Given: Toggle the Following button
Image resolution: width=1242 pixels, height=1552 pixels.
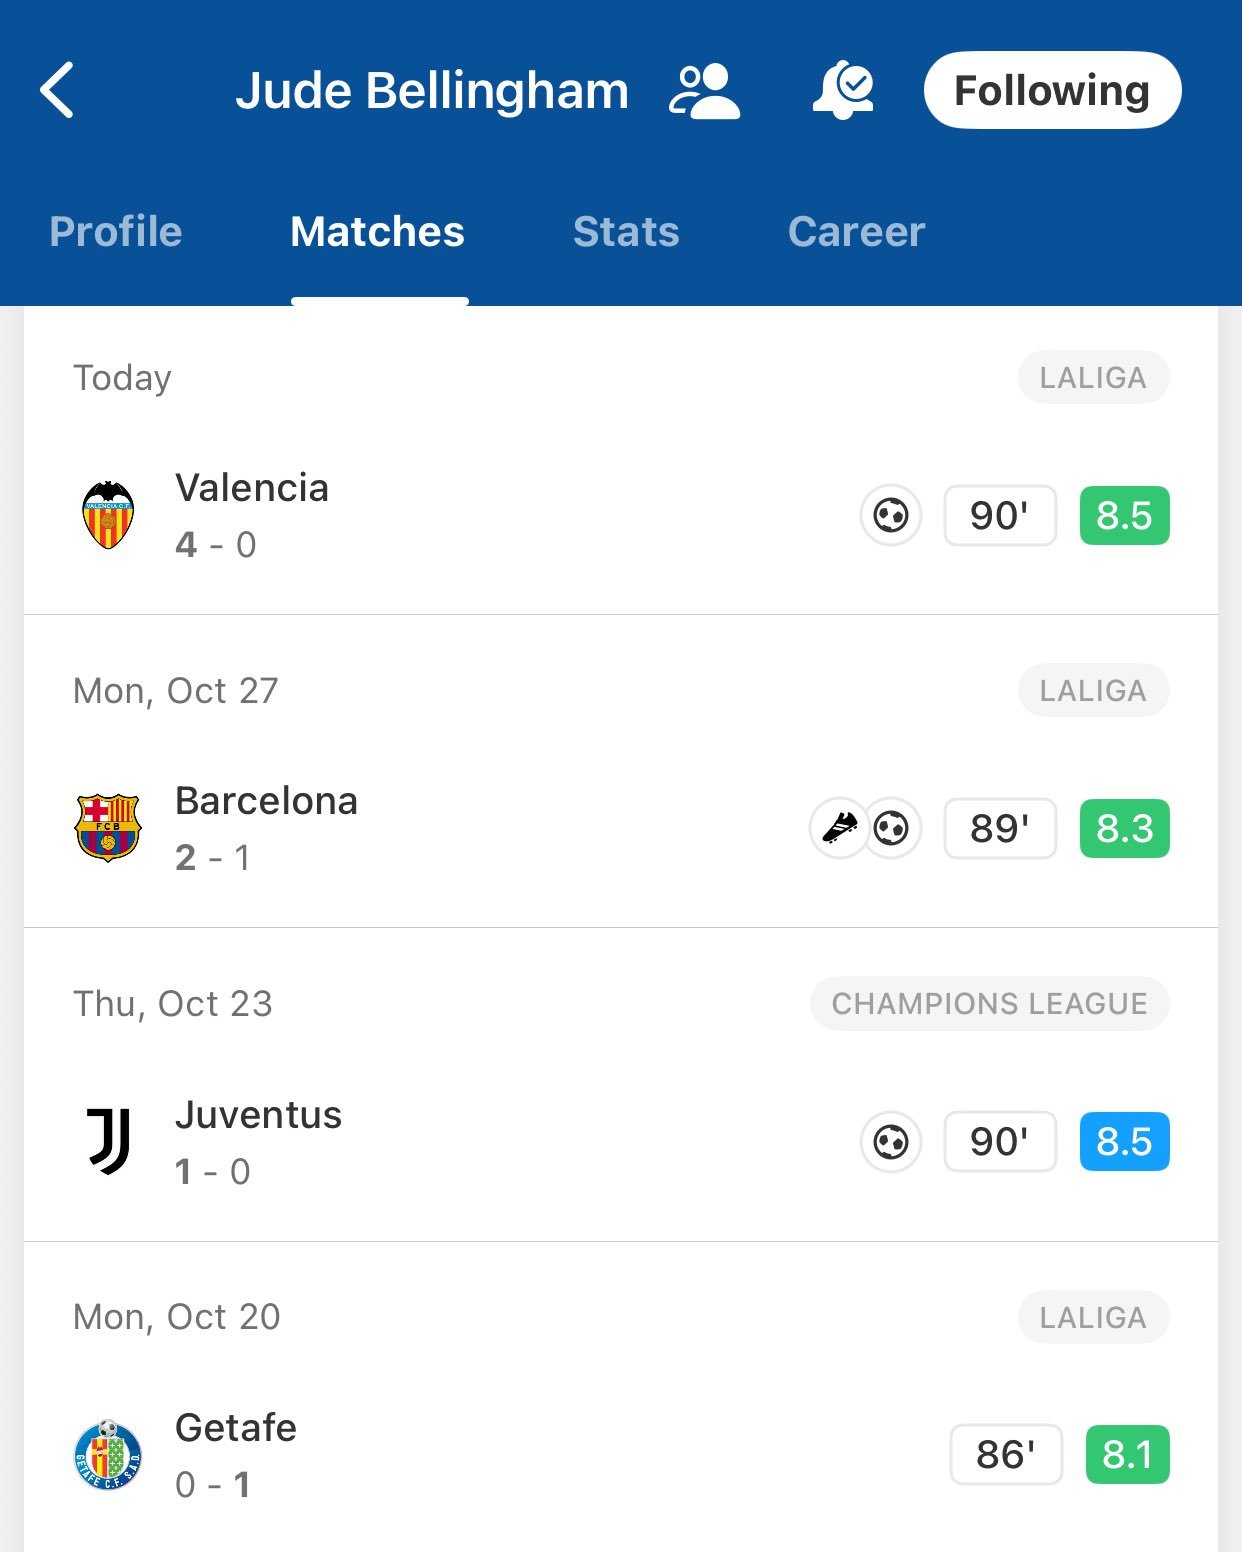Looking at the screenshot, I should [x=1052, y=90].
